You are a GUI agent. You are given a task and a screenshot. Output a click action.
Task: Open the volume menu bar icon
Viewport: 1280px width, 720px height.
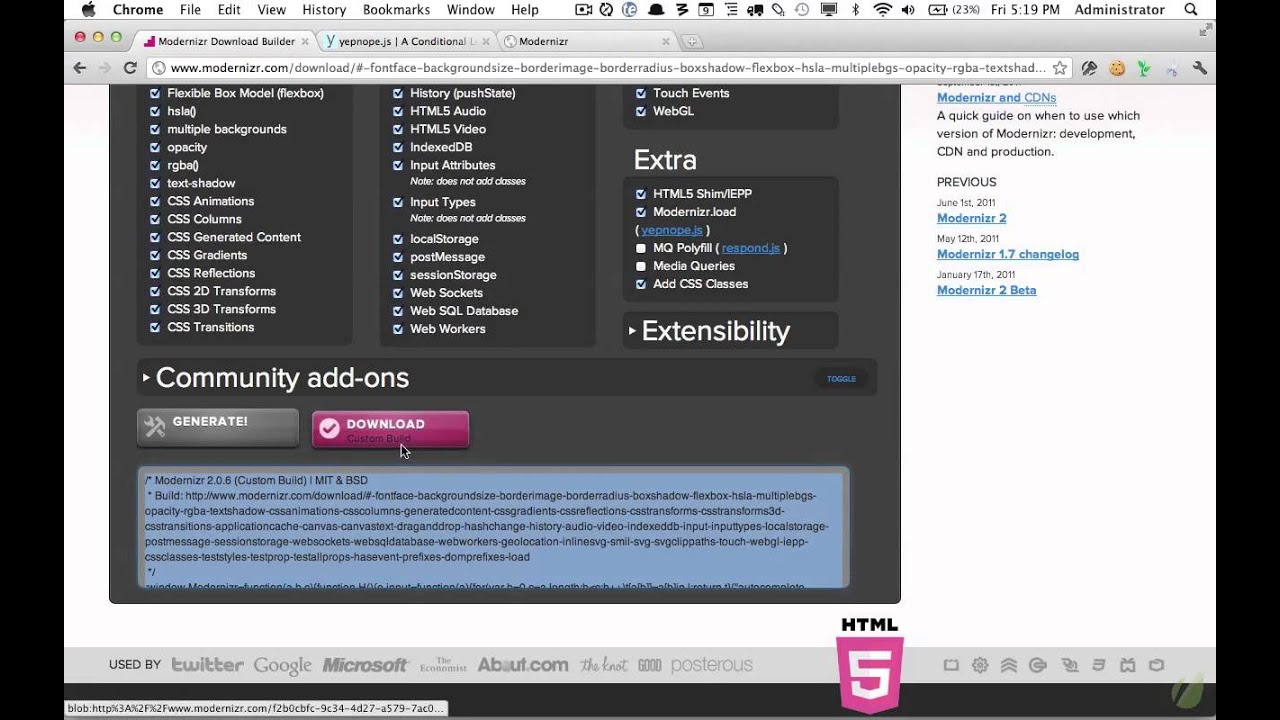point(910,10)
